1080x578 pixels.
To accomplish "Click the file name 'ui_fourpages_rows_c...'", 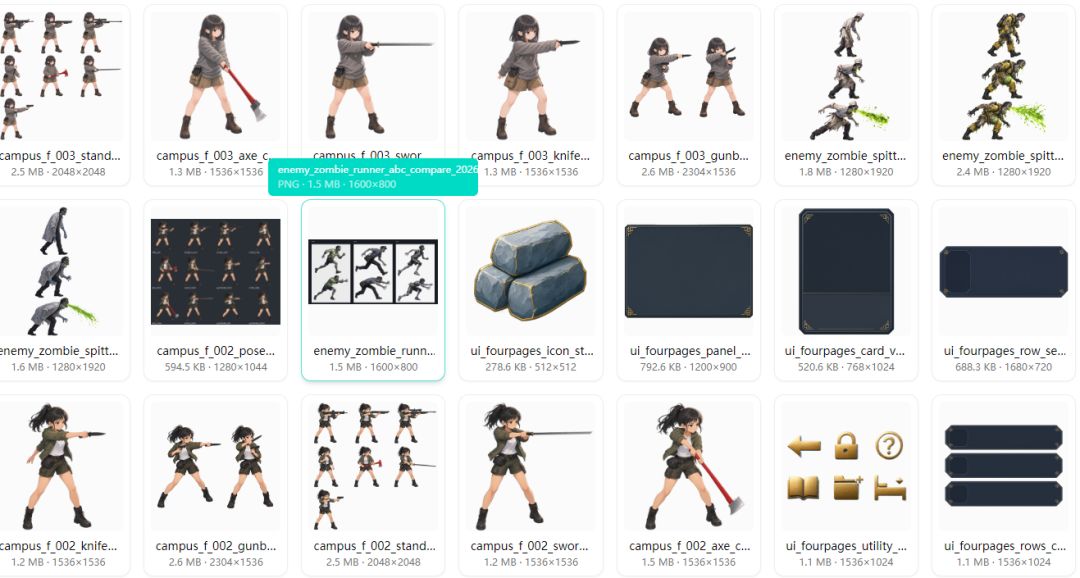I will pyautogui.click(x=1004, y=546).
